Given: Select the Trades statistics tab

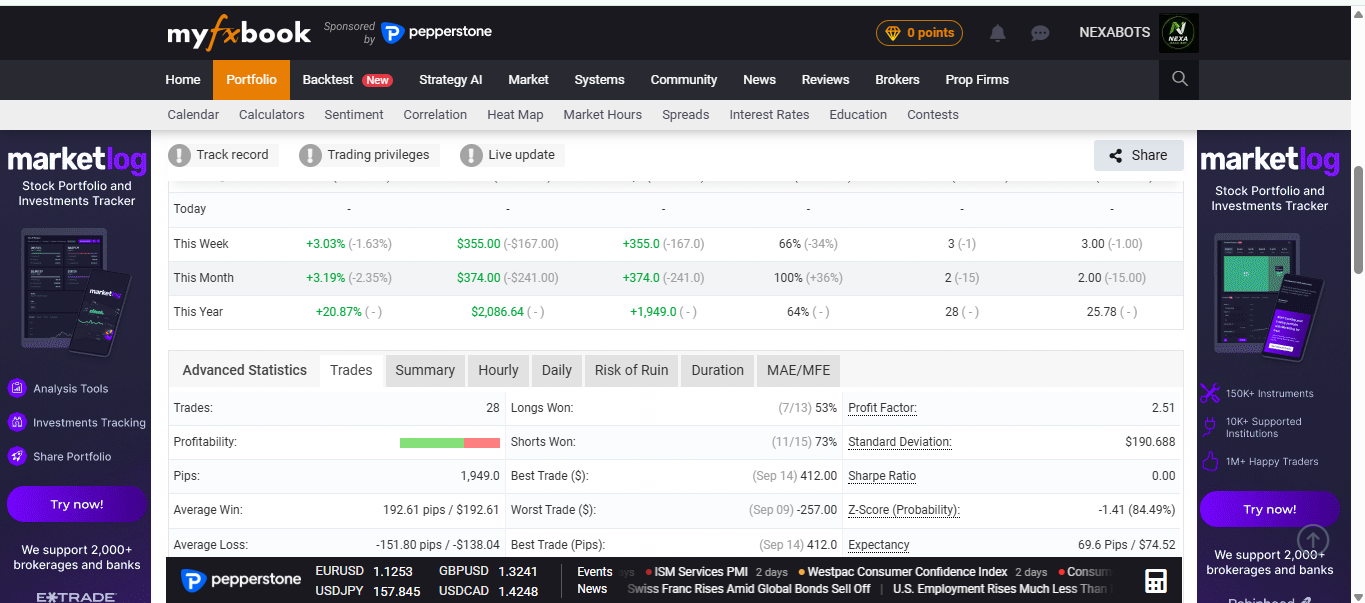Looking at the screenshot, I should click(x=351, y=370).
